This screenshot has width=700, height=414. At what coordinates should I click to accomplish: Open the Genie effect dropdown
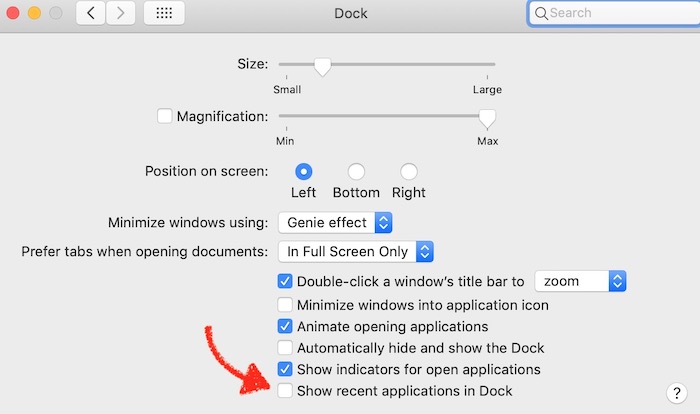335,222
